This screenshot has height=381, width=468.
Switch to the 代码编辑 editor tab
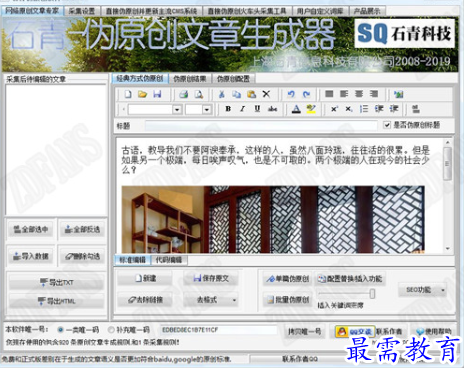tap(169, 260)
